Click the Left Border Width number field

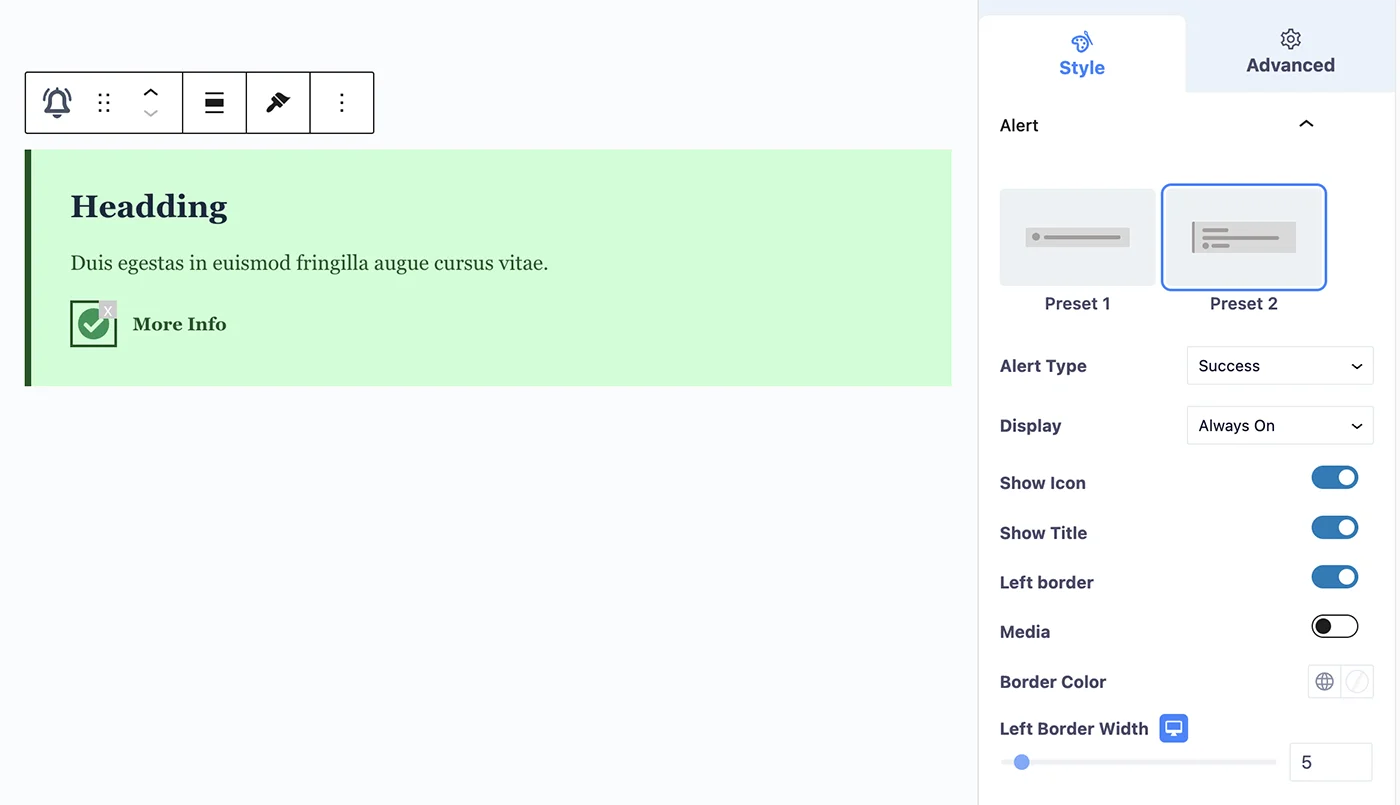click(x=1331, y=762)
